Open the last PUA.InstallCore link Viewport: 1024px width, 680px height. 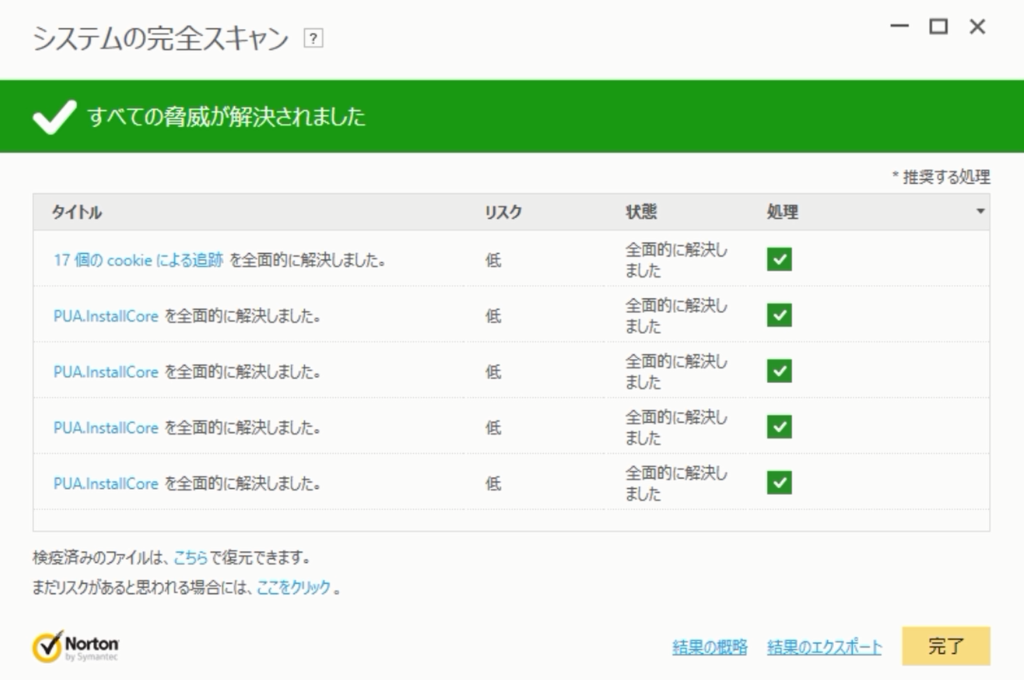(x=106, y=483)
